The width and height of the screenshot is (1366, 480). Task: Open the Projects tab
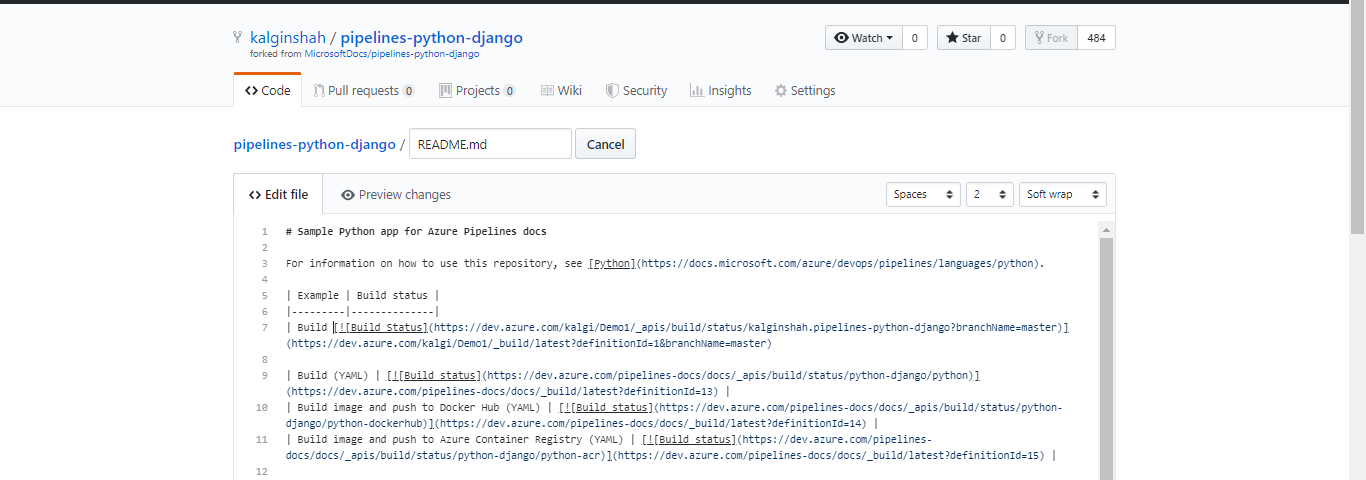[477, 90]
